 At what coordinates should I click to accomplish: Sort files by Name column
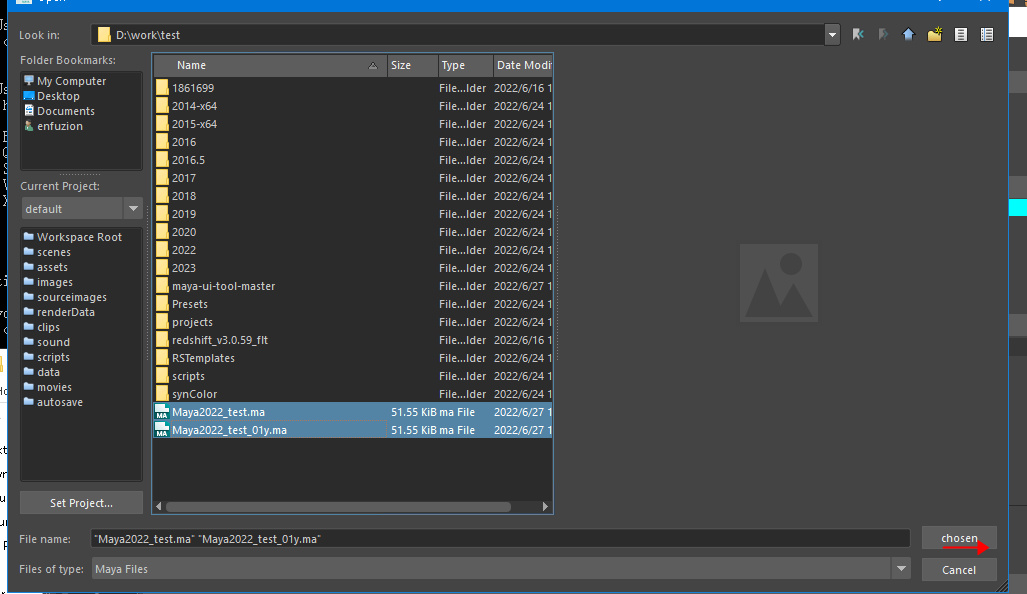tap(270, 66)
